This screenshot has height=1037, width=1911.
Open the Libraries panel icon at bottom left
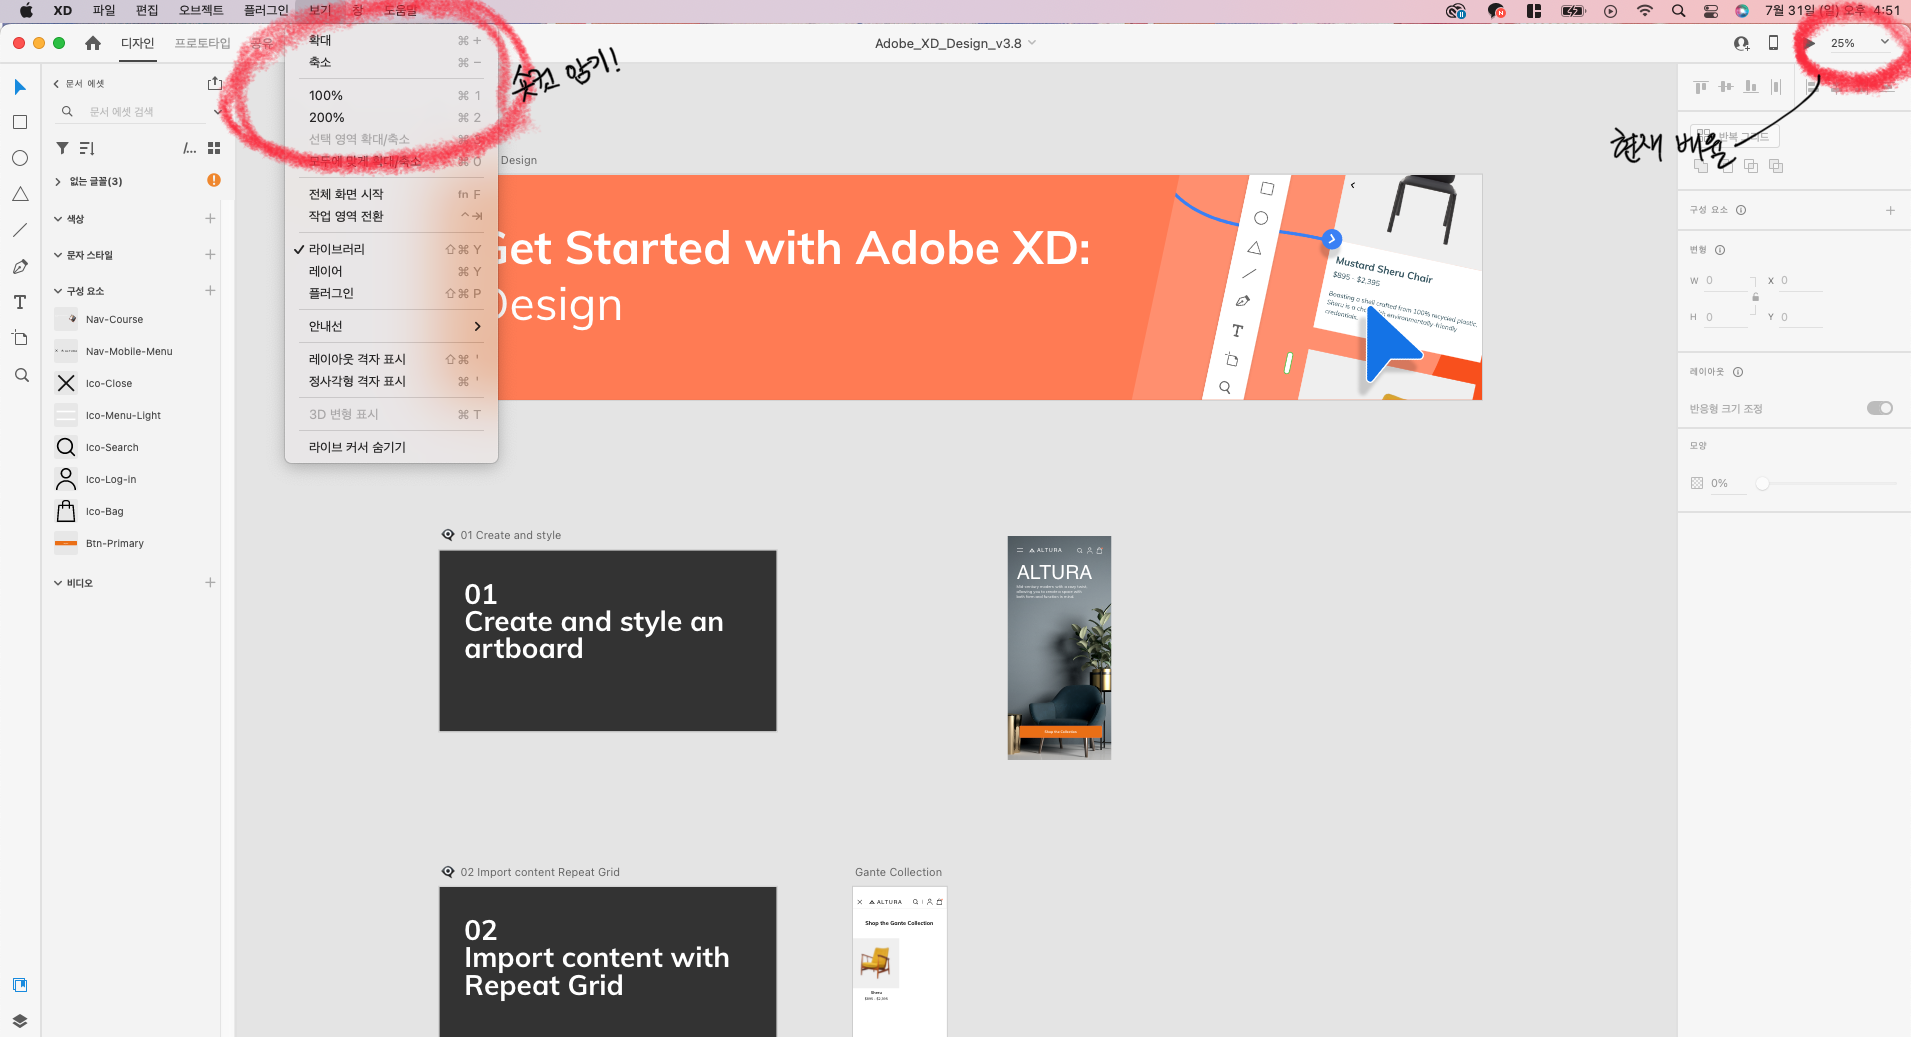(20, 985)
